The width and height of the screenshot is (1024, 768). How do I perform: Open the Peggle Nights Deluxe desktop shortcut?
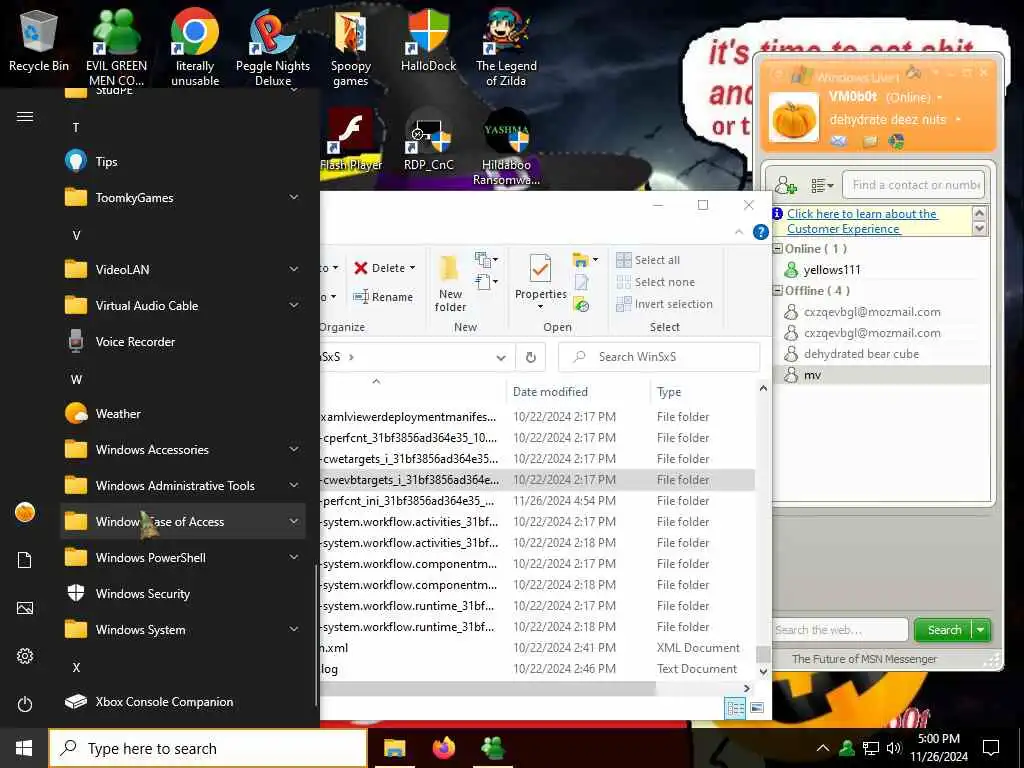point(273,47)
